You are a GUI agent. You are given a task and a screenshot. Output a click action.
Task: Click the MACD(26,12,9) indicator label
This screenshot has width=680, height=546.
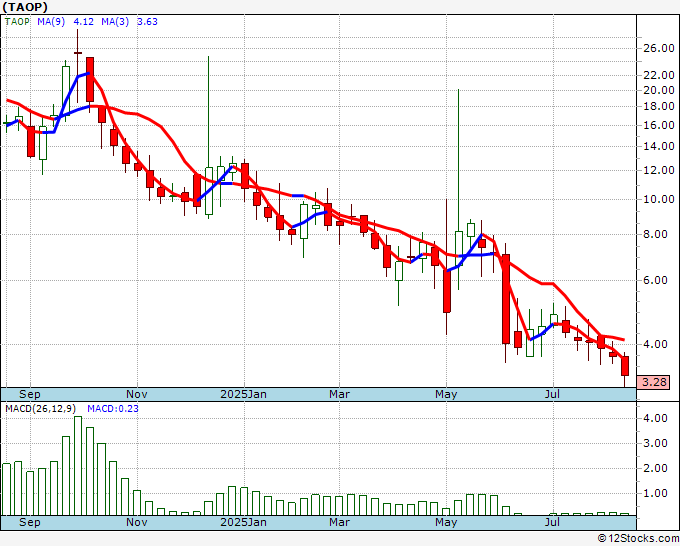point(40,409)
